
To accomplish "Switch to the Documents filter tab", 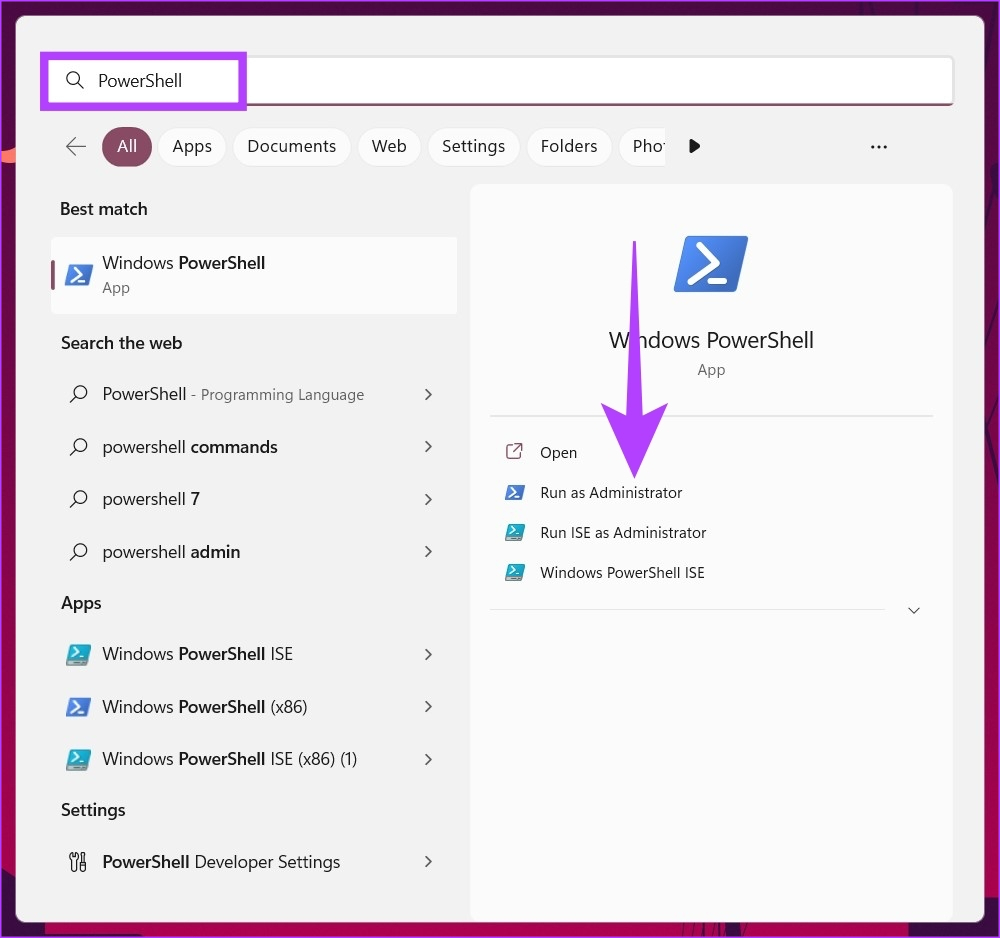I will (291, 147).
